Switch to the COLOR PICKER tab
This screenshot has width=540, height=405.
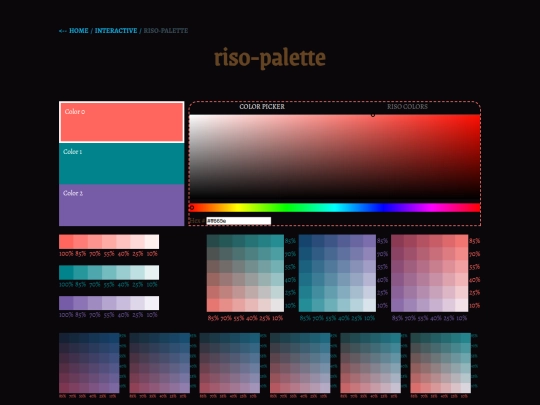point(262,107)
